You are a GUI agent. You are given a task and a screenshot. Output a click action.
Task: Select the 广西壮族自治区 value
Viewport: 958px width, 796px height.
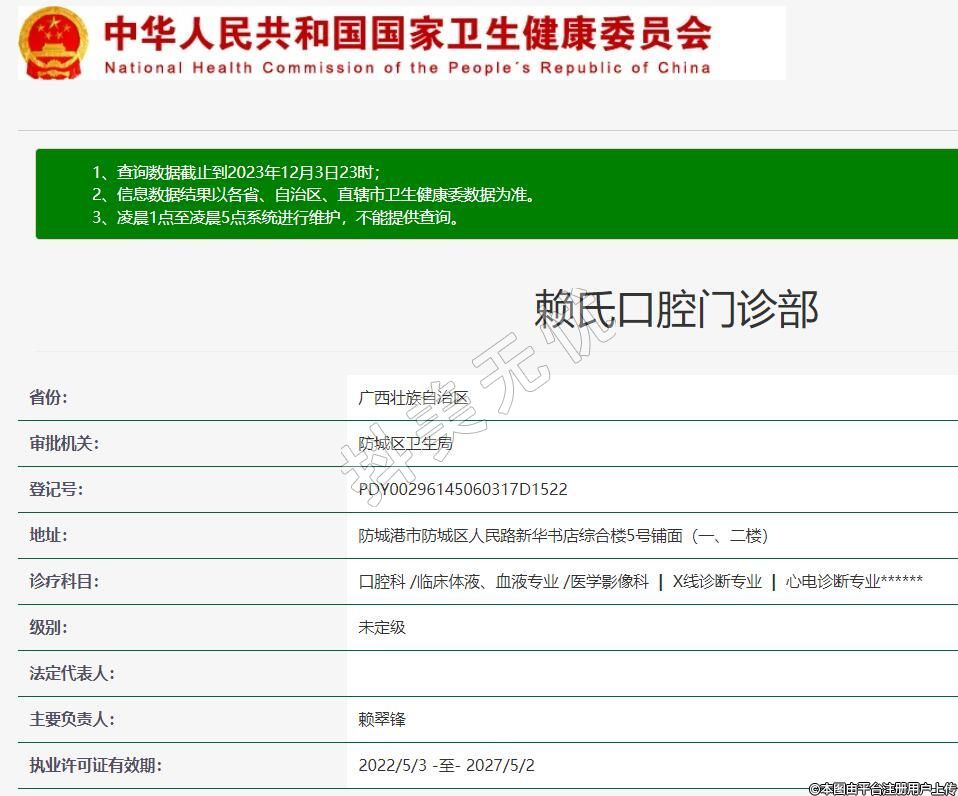click(x=413, y=397)
